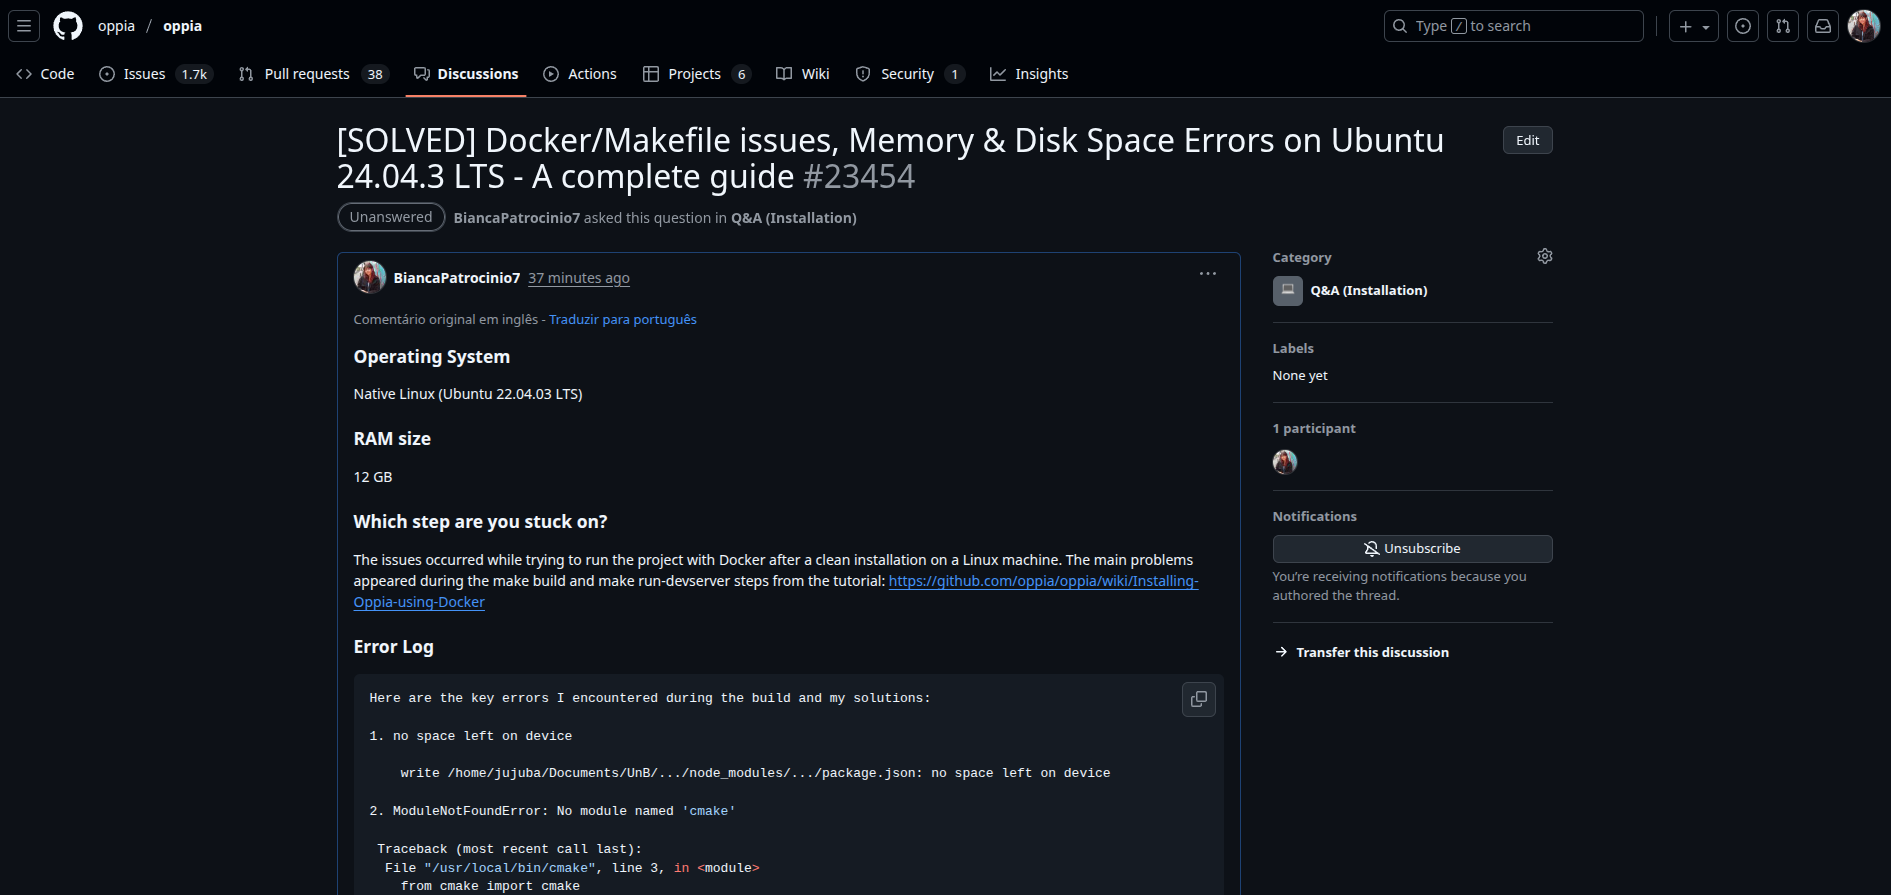The image size is (1891, 895).
Task: Open the notifications inbox icon
Action: click(1822, 26)
